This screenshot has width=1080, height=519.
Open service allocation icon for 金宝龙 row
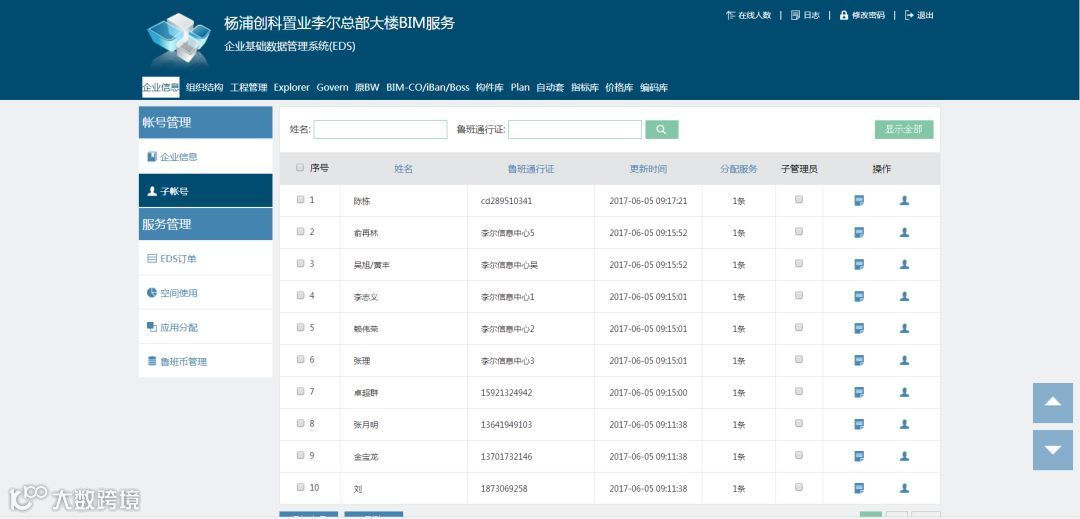click(x=859, y=456)
